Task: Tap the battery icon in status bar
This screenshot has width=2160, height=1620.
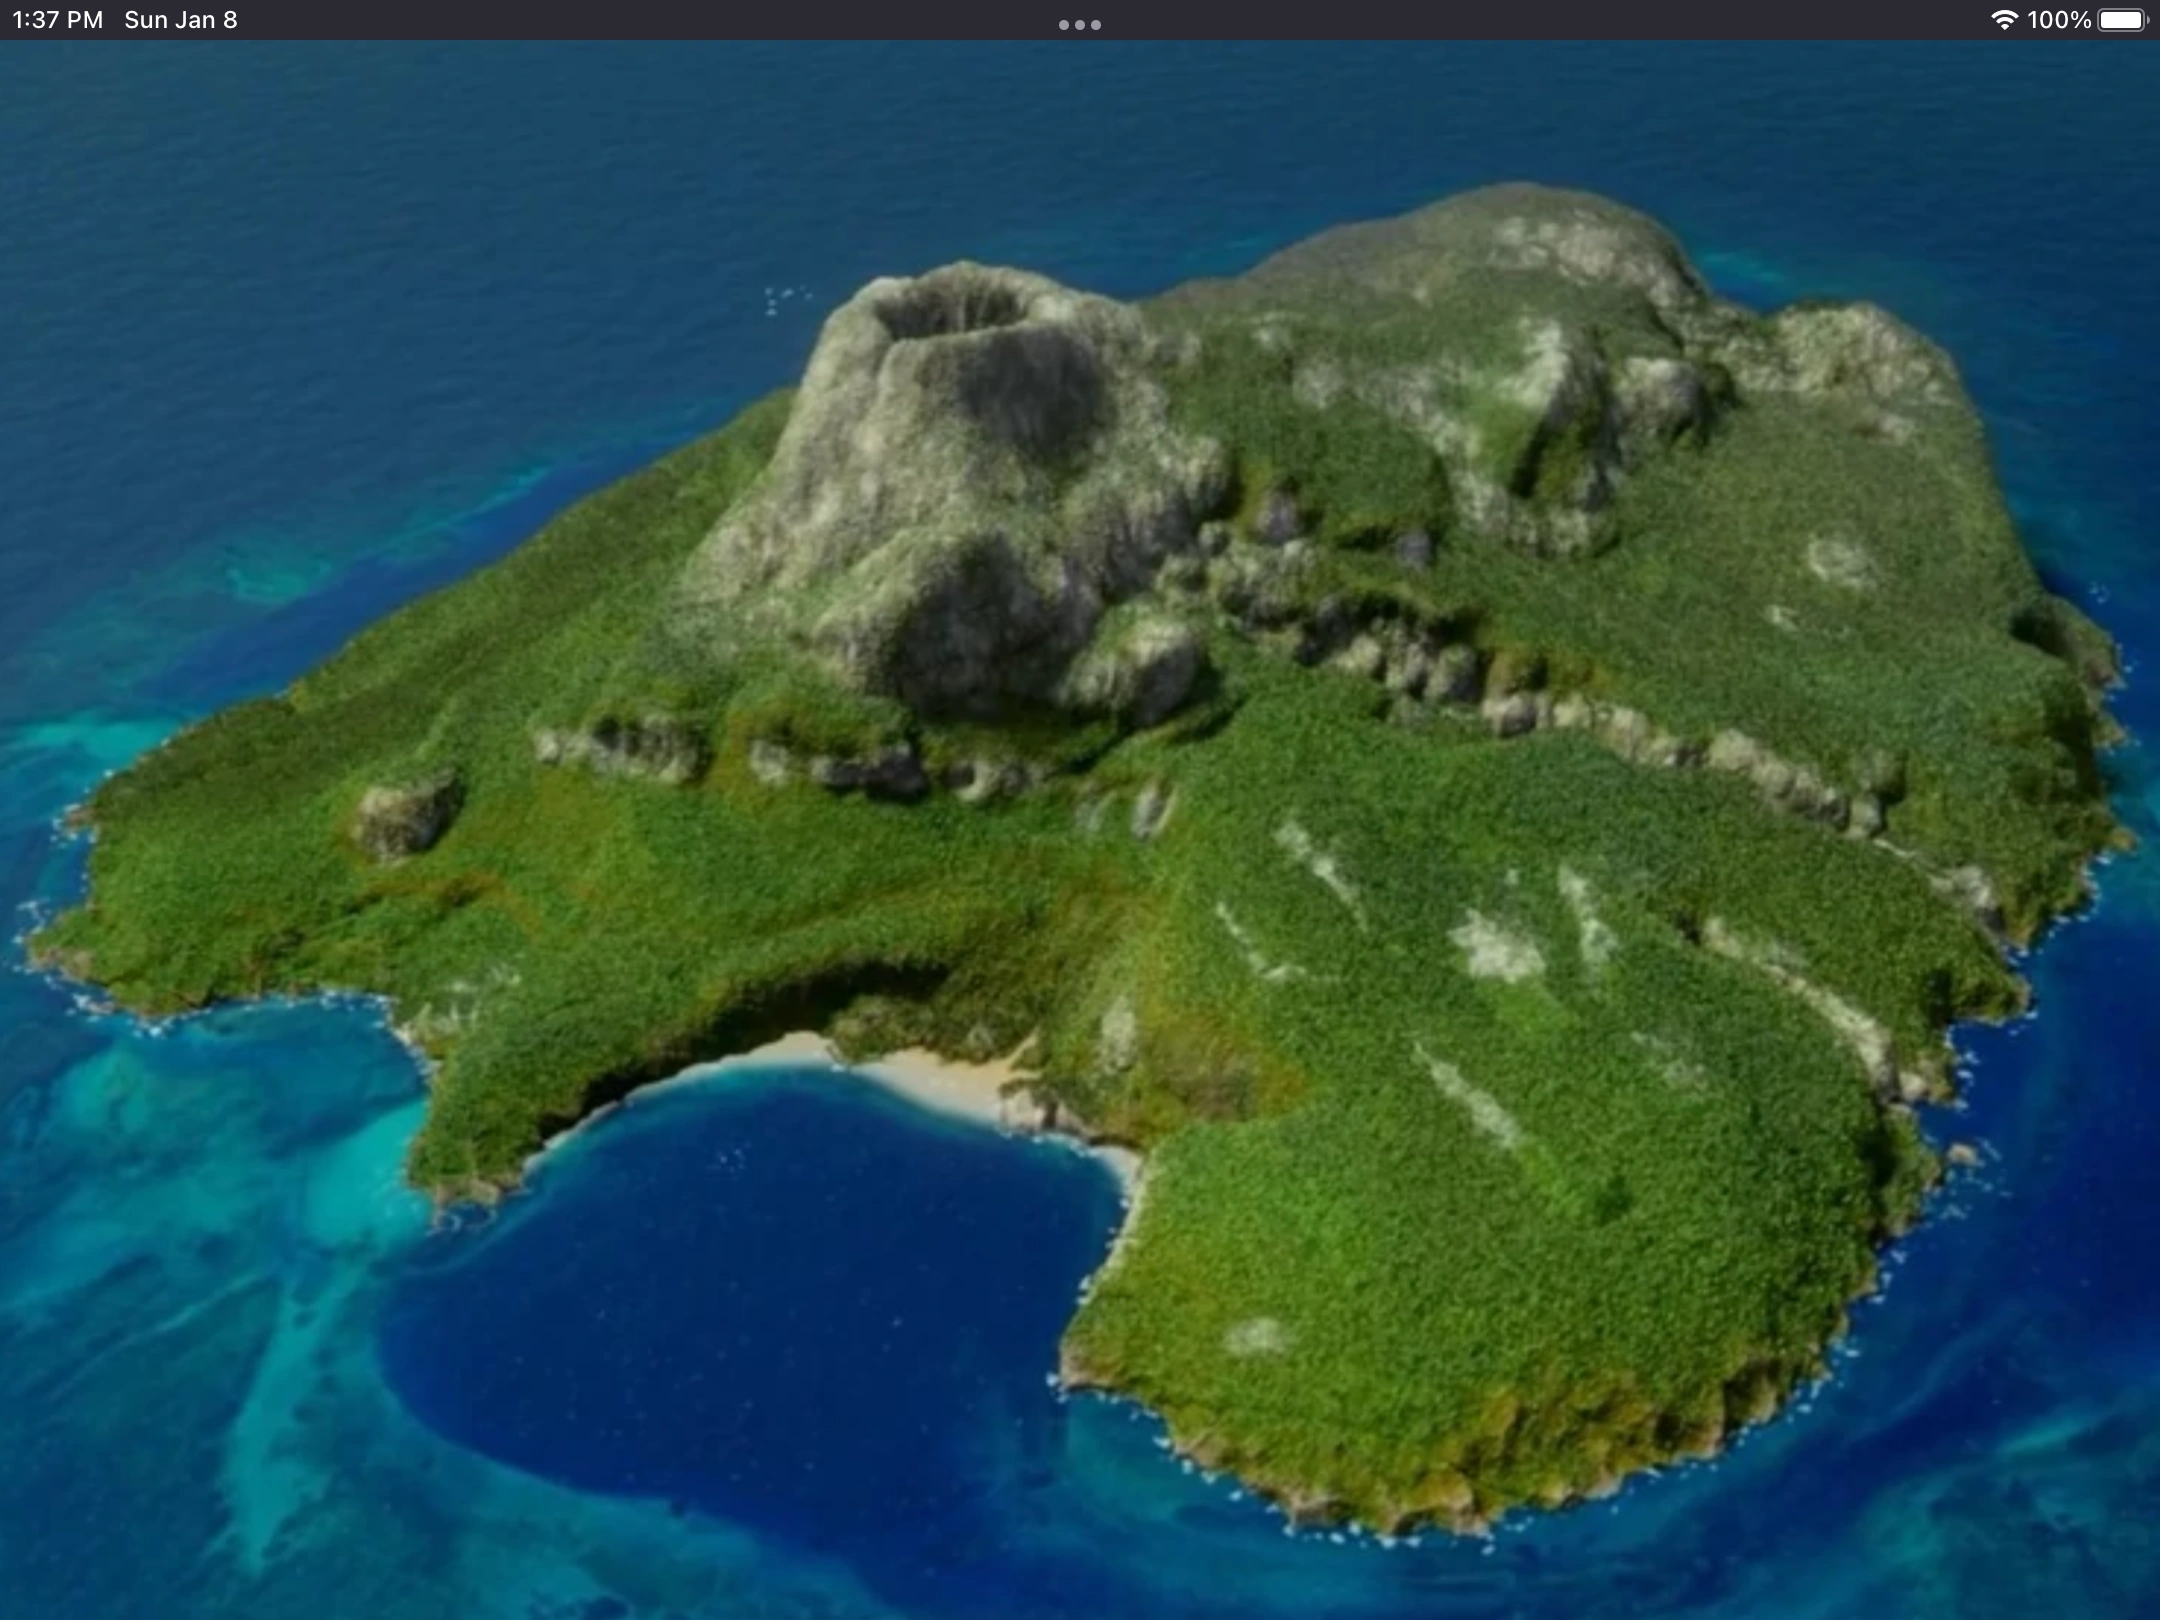Action: [x=2122, y=20]
